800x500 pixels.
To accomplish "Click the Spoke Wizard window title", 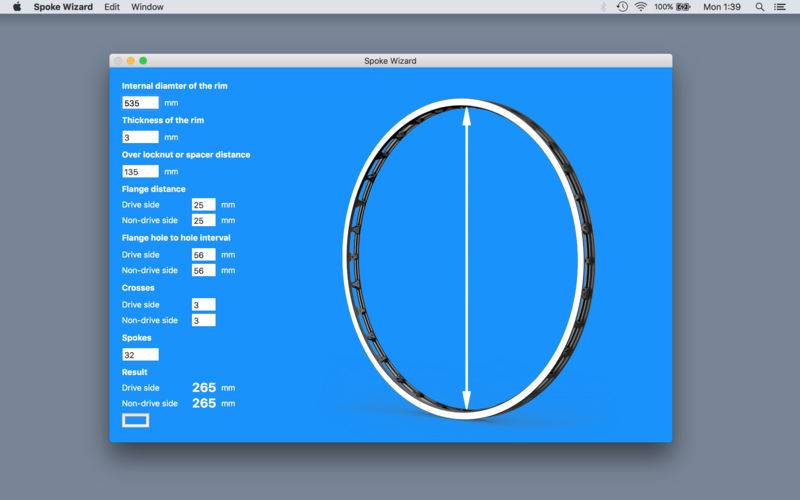I will (390, 61).
